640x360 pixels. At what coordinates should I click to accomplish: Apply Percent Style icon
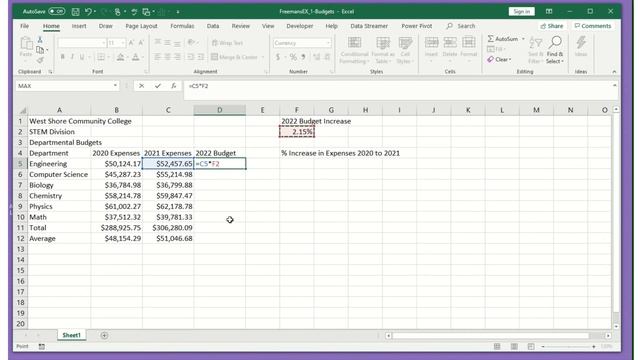293,57
